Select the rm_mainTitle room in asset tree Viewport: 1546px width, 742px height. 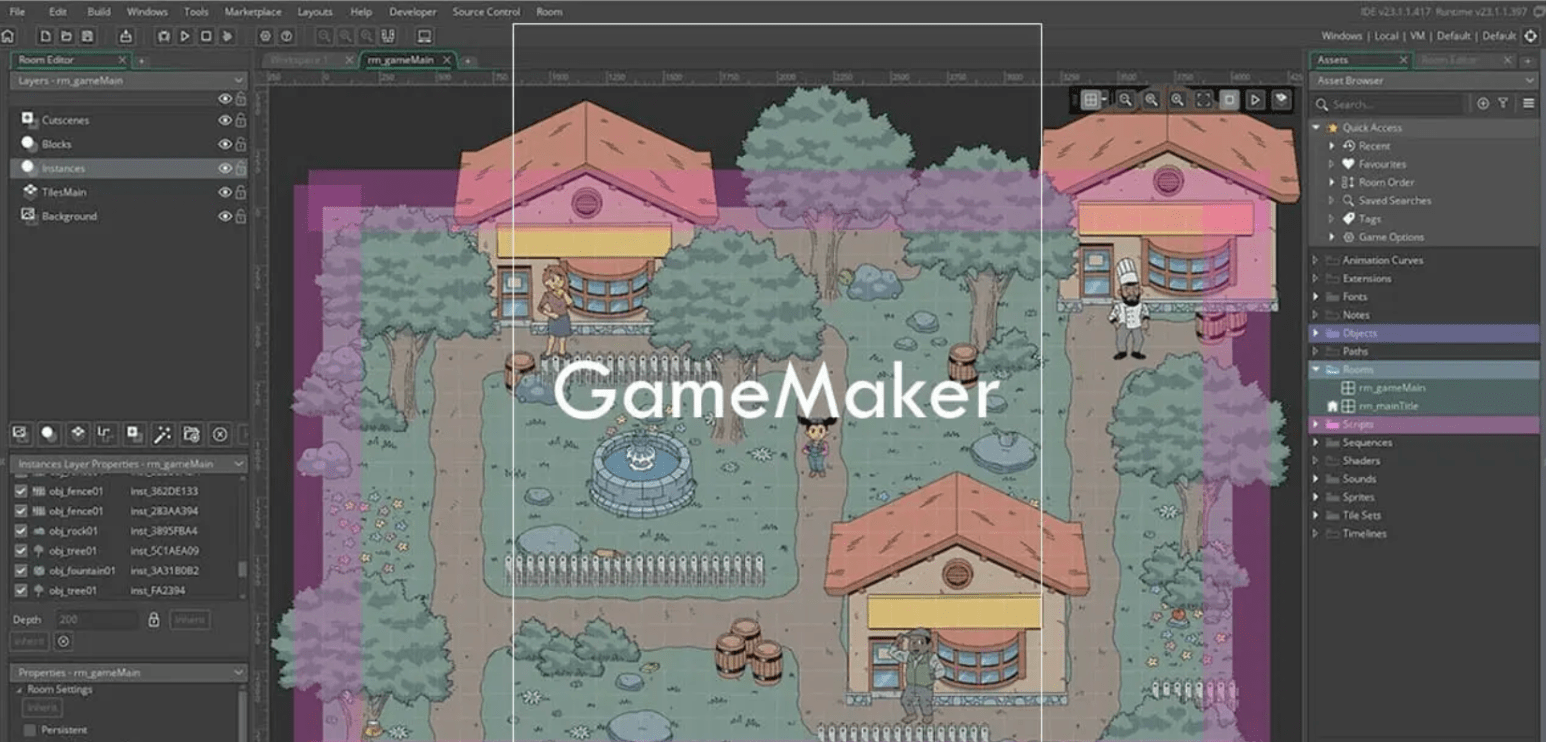[x=1388, y=406]
